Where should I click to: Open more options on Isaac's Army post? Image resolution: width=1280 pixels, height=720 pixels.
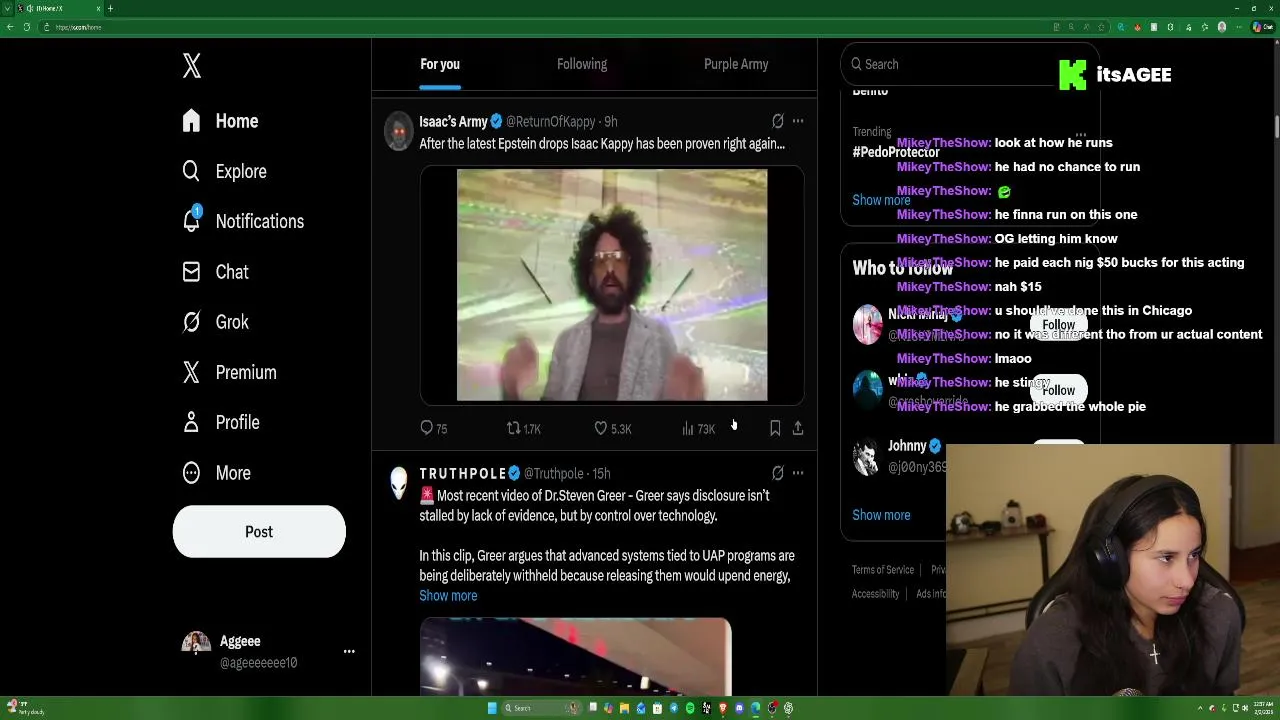tap(798, 121)
